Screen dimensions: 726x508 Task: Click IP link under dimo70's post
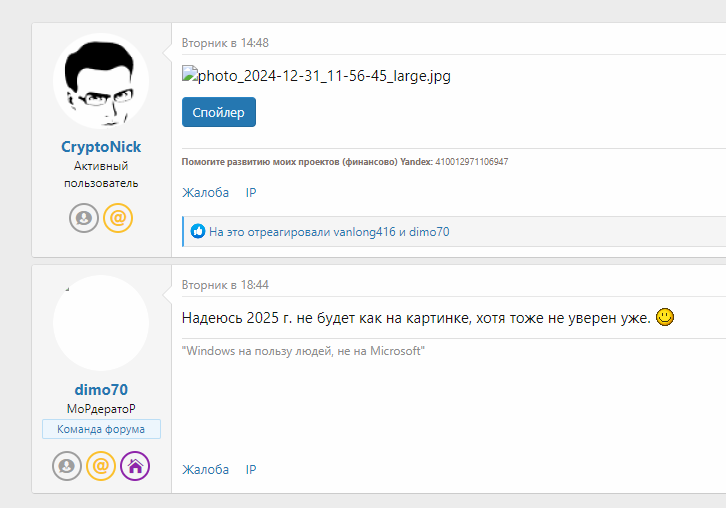coord(251,469)
